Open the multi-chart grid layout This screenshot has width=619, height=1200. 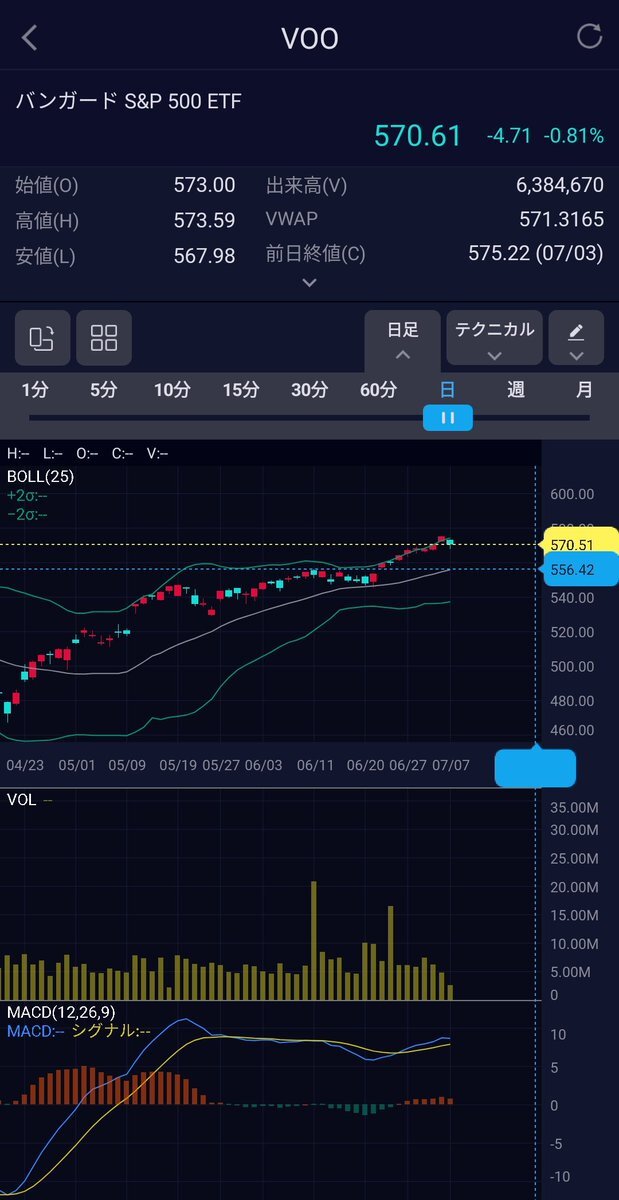(104, 338)
